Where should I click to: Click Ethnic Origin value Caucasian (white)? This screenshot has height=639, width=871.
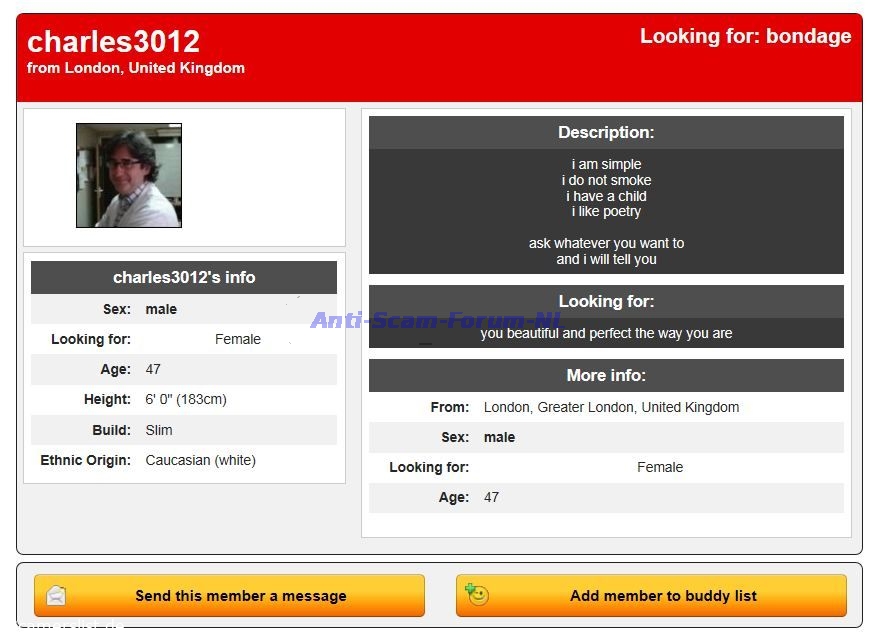pos(200,461)
